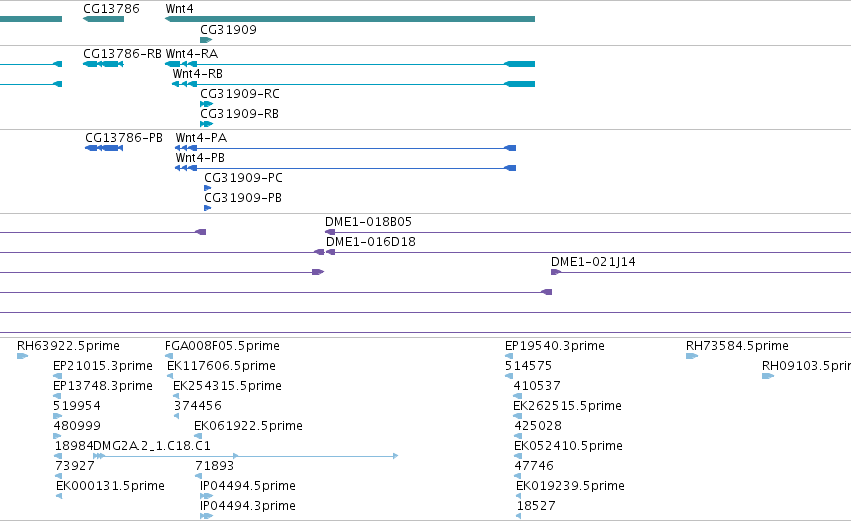Screen dimensions: 851x521
Task: Click the CG31909-RC transcript arrow
Action: pyautogui.click(x=206, y=104)
